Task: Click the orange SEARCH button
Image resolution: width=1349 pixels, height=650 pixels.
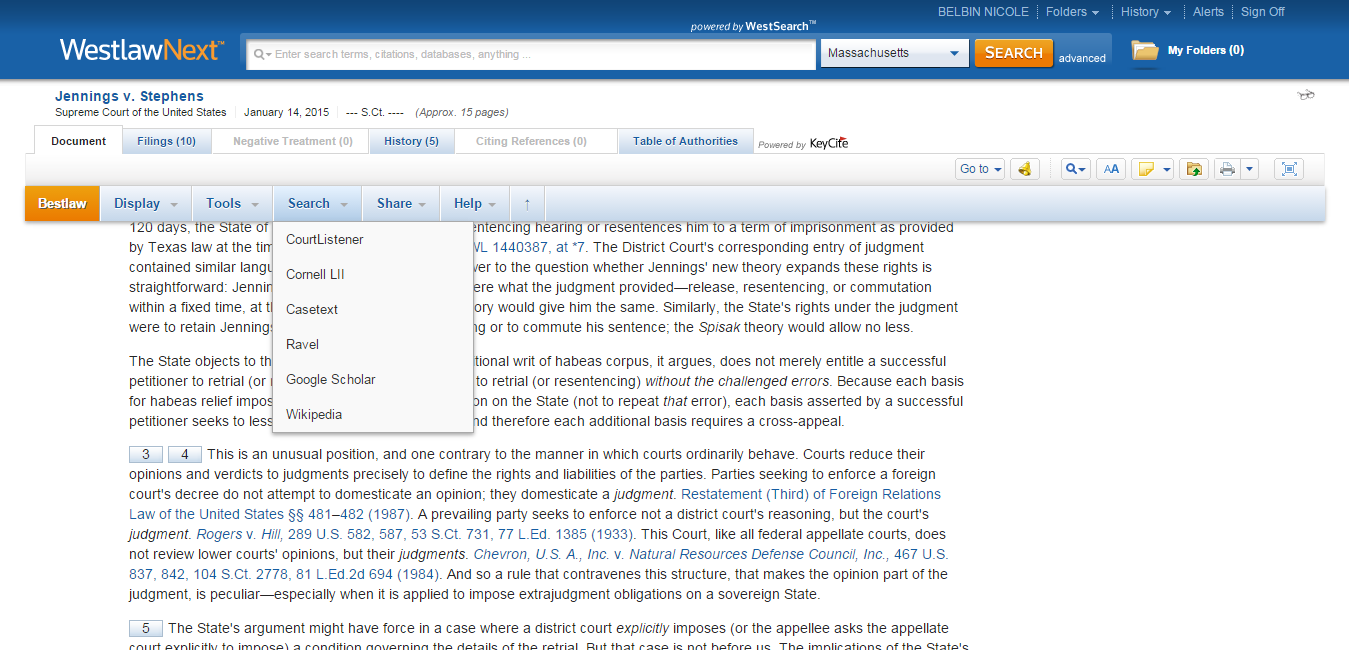Action: 1014,53
